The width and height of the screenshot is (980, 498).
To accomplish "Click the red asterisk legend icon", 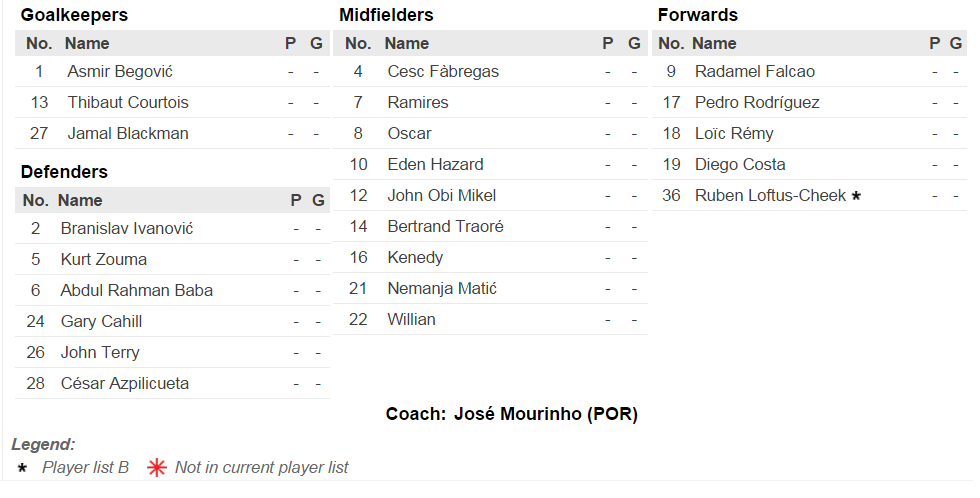I will (x=156, y=467).
